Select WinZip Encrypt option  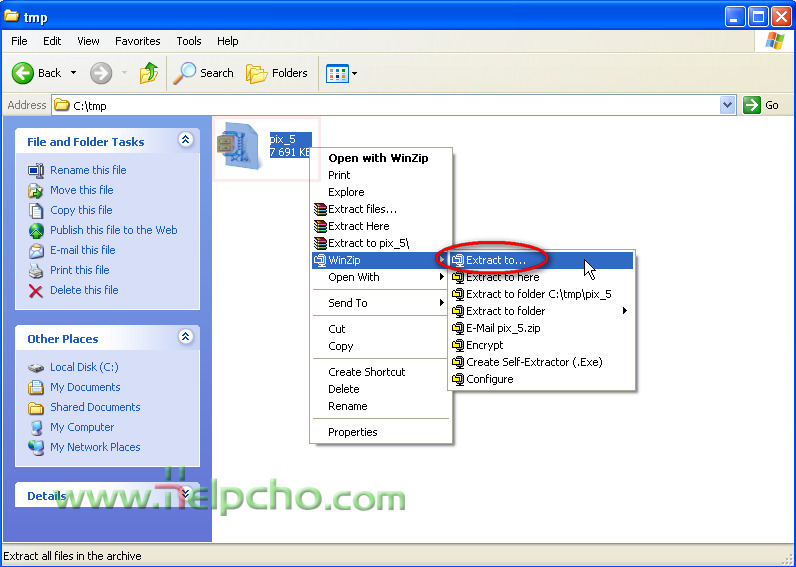[541, 345]
